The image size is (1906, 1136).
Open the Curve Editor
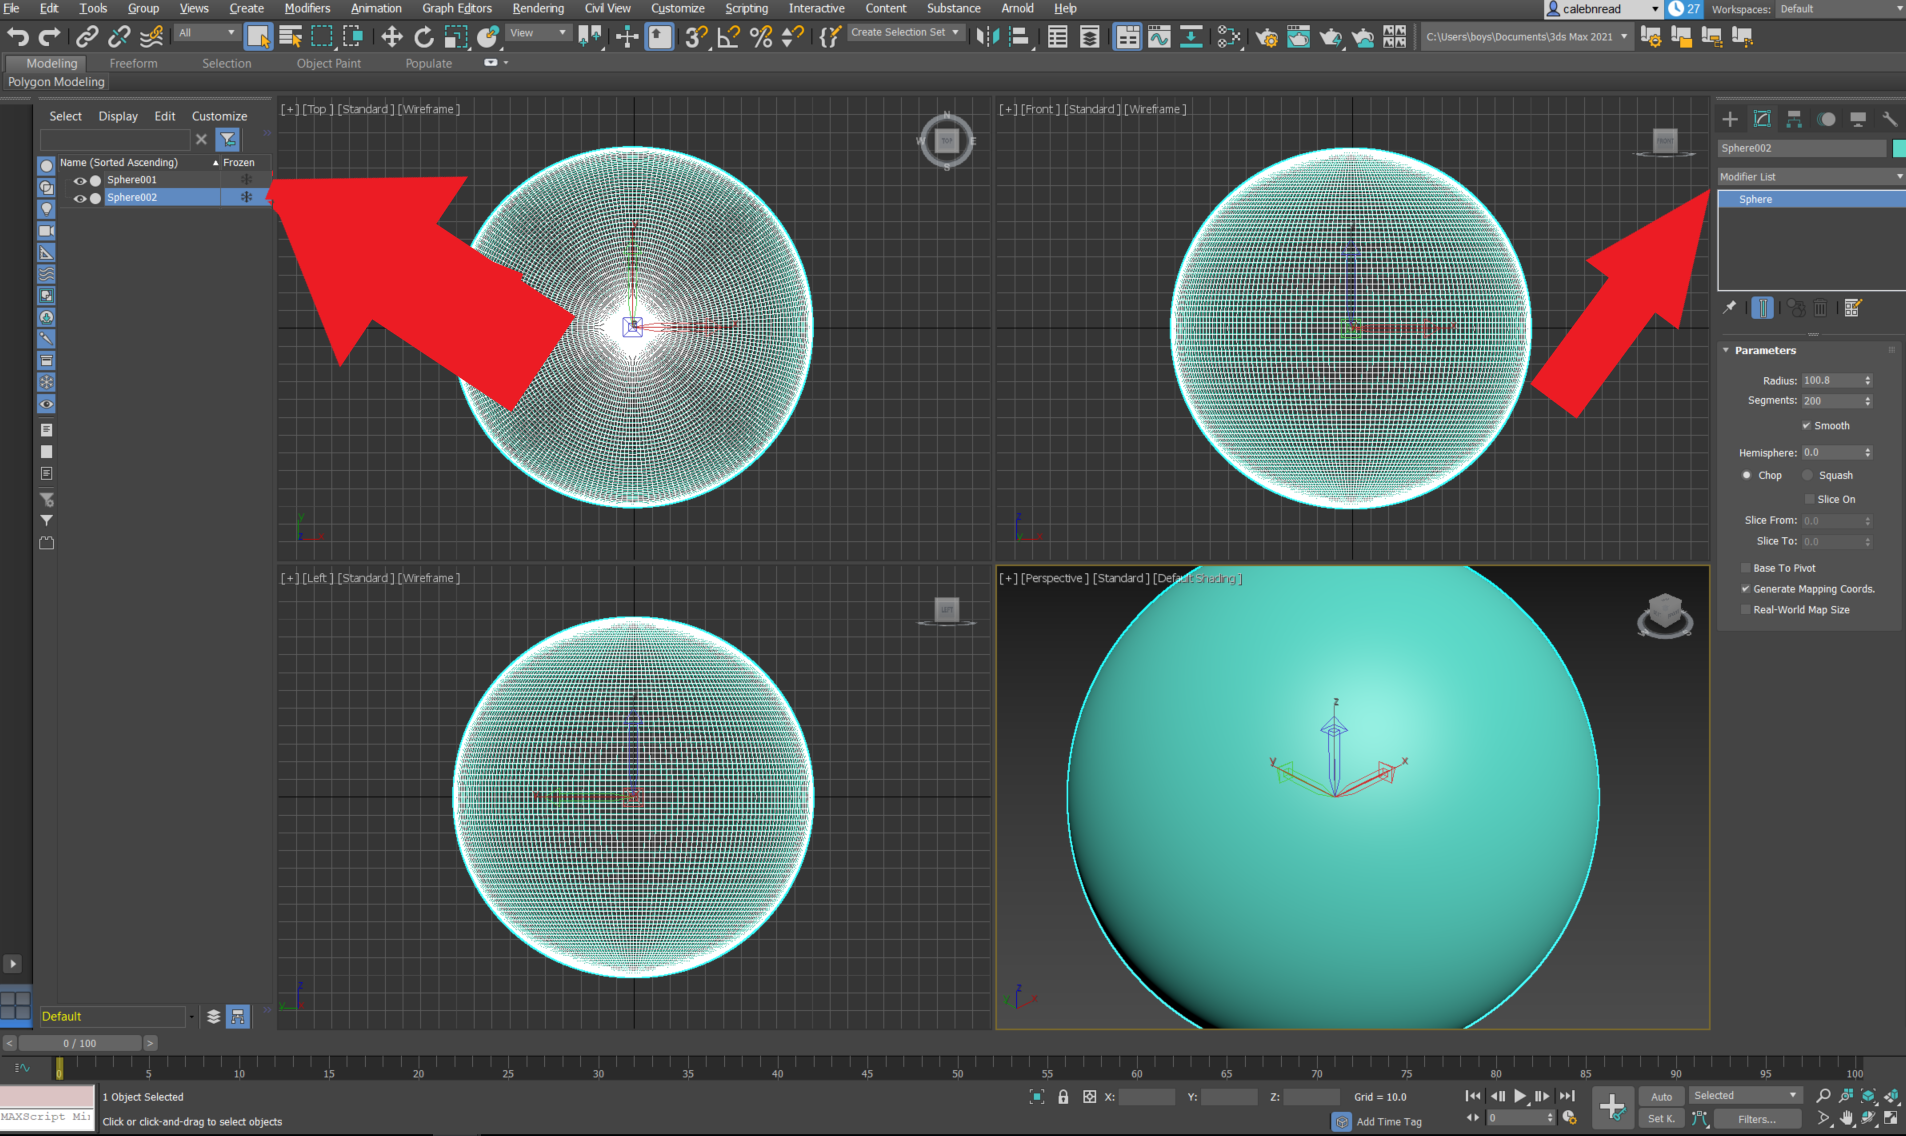click(1159, 37)
